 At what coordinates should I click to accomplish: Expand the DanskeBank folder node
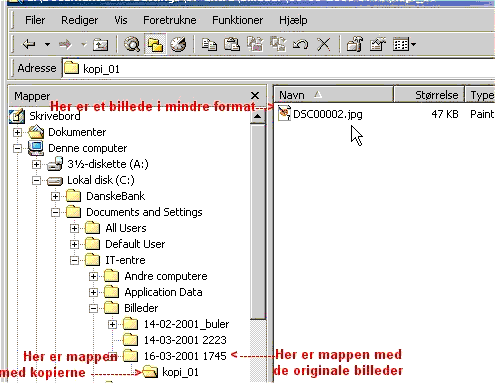point(55,196)
